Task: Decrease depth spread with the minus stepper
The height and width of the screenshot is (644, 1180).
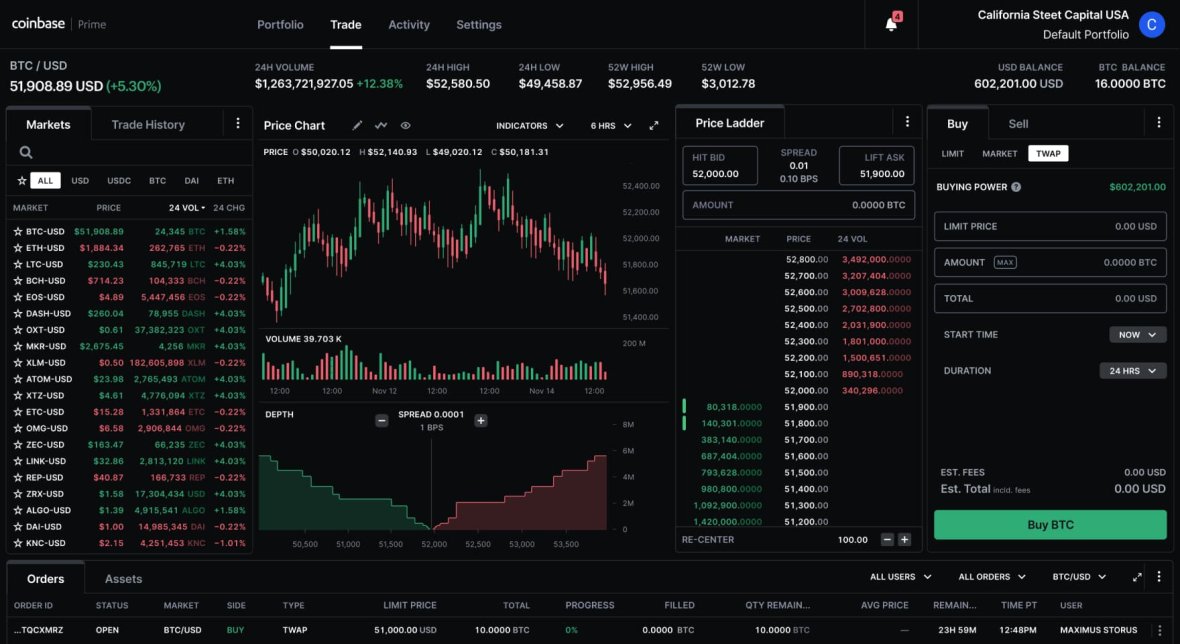Action: [382, 421]
